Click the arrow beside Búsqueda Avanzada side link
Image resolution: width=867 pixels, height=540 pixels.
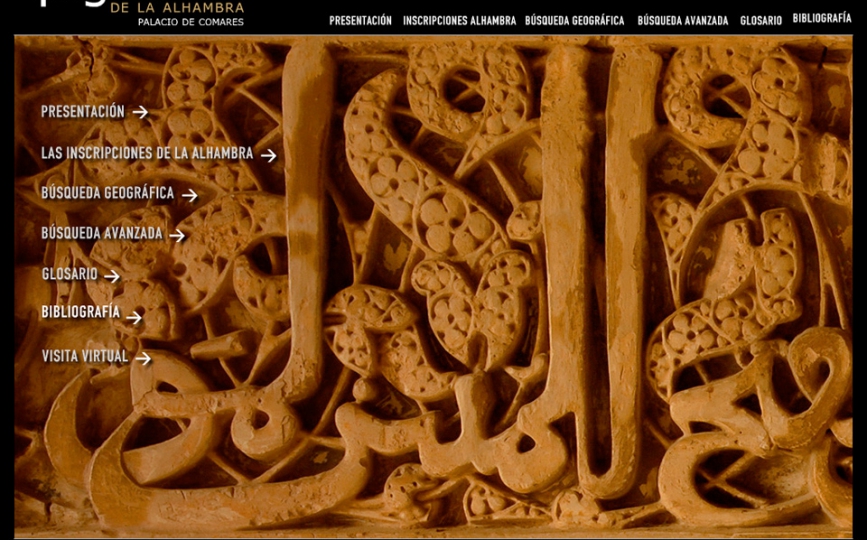177,236
